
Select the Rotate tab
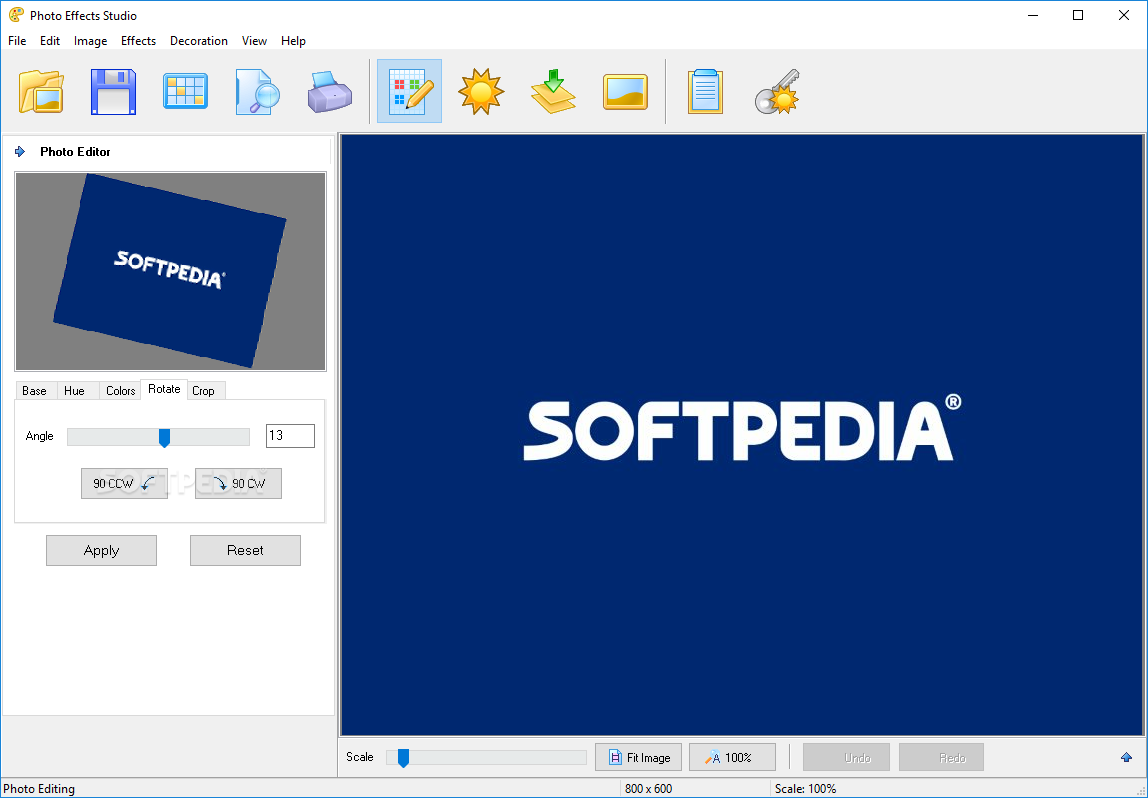tap(164, 389)
